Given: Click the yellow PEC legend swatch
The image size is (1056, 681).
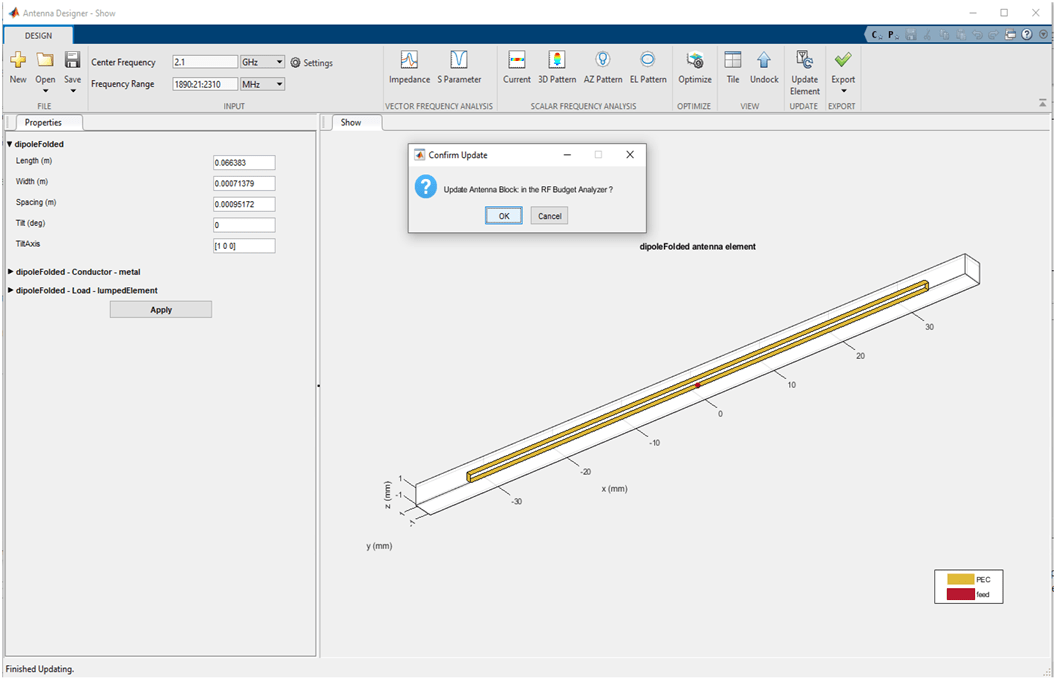Looking at the screenshot, I should (x=960, y=579).
